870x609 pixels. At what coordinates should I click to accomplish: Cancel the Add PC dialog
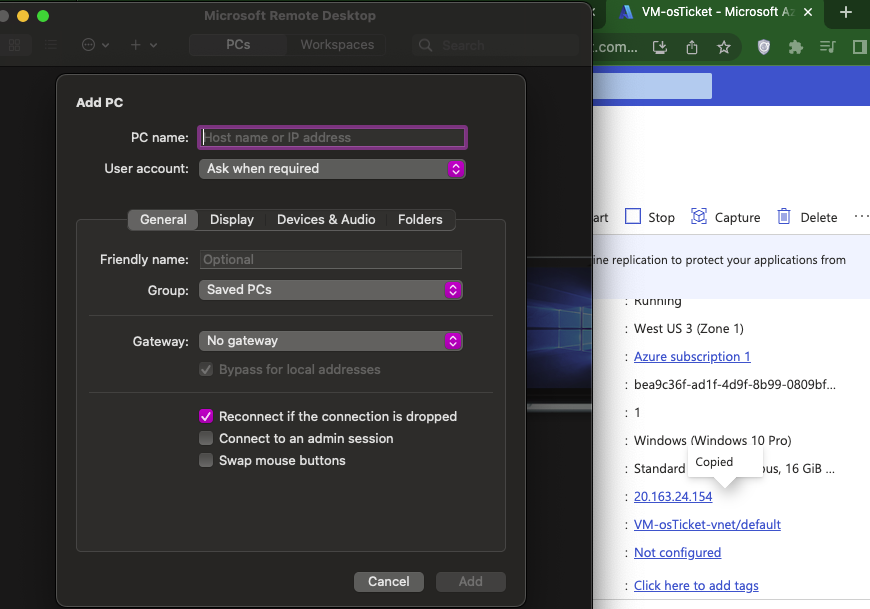coord(388,581)
